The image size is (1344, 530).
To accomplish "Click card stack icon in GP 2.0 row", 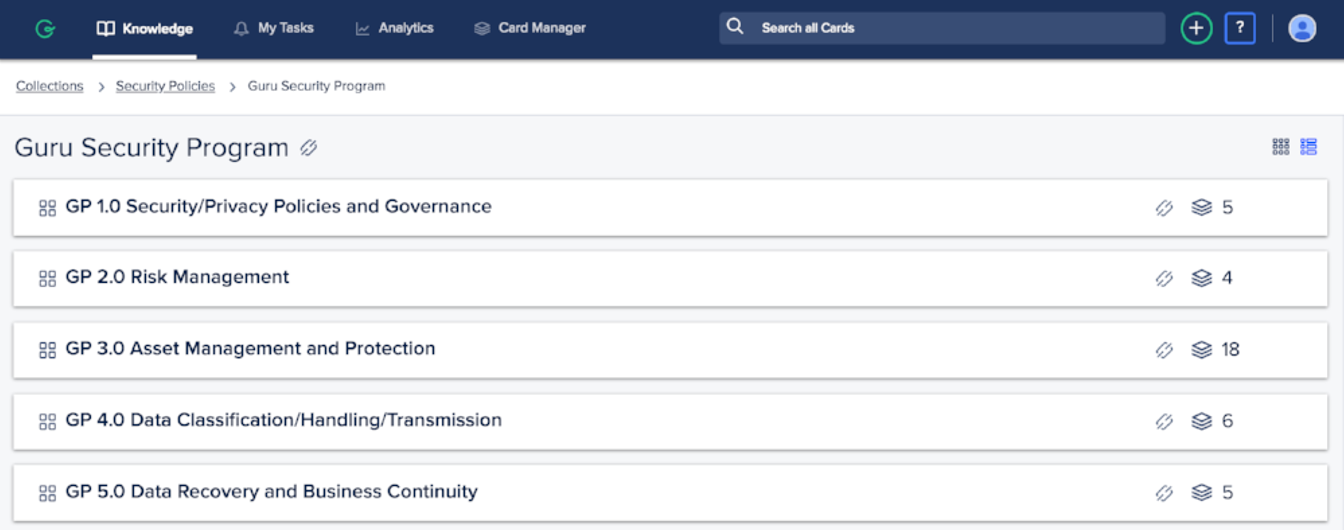I will [x=1202, y=279].
